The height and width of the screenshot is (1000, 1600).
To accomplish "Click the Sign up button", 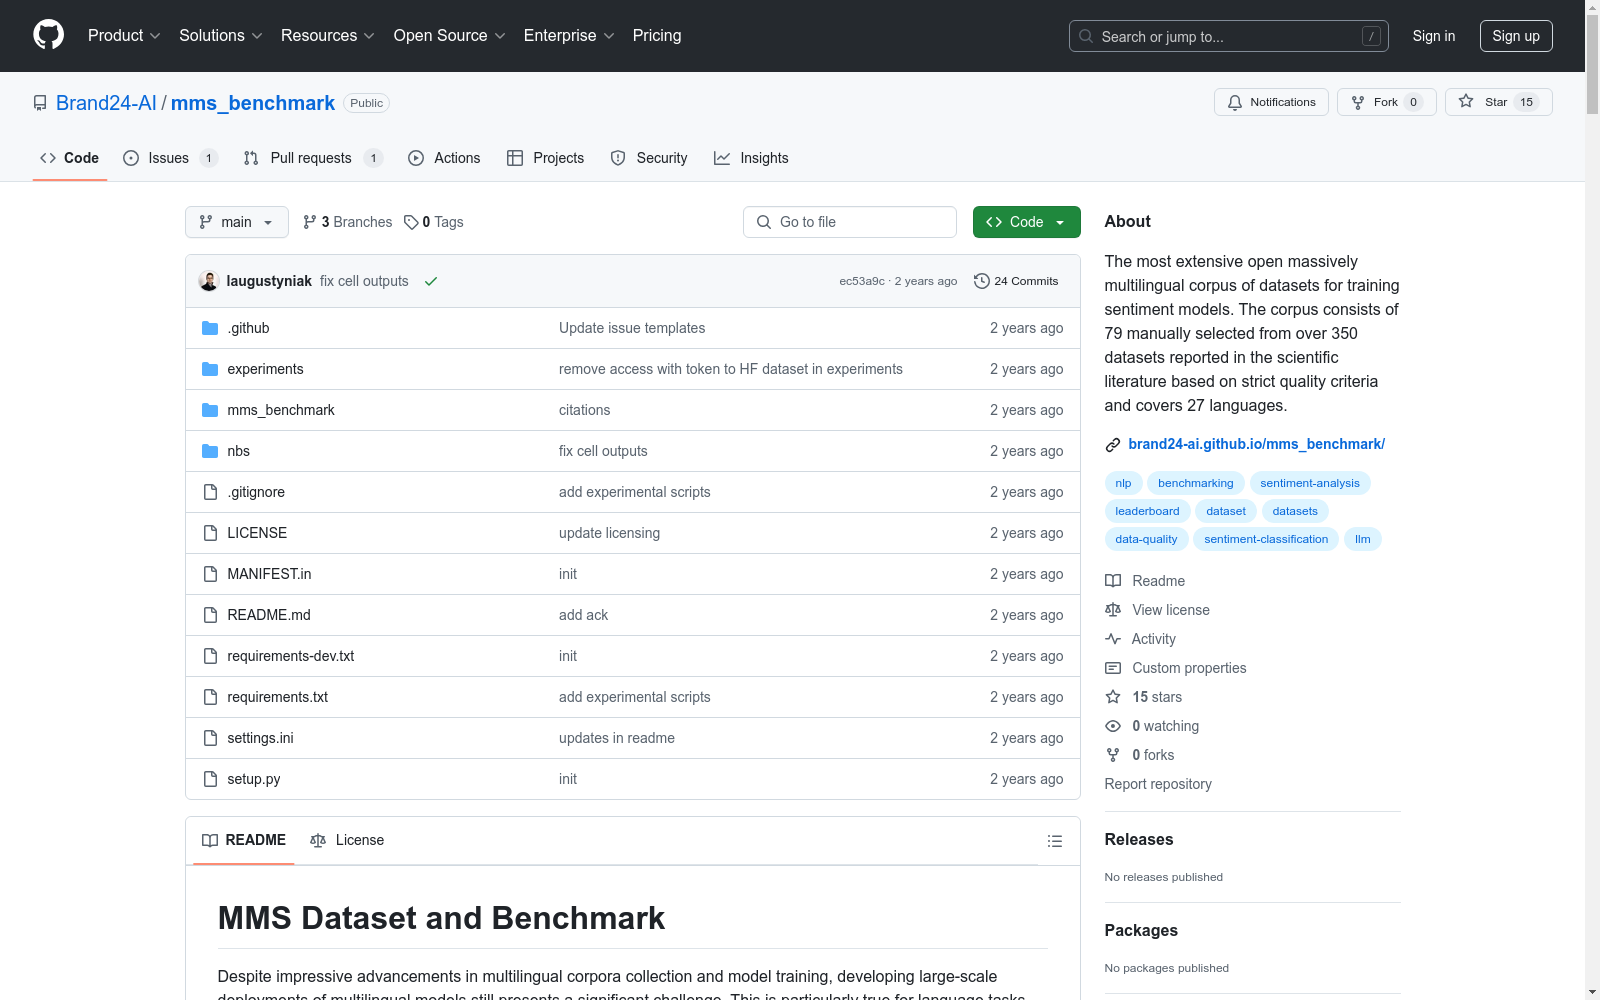I will (x=1516, y=36).
